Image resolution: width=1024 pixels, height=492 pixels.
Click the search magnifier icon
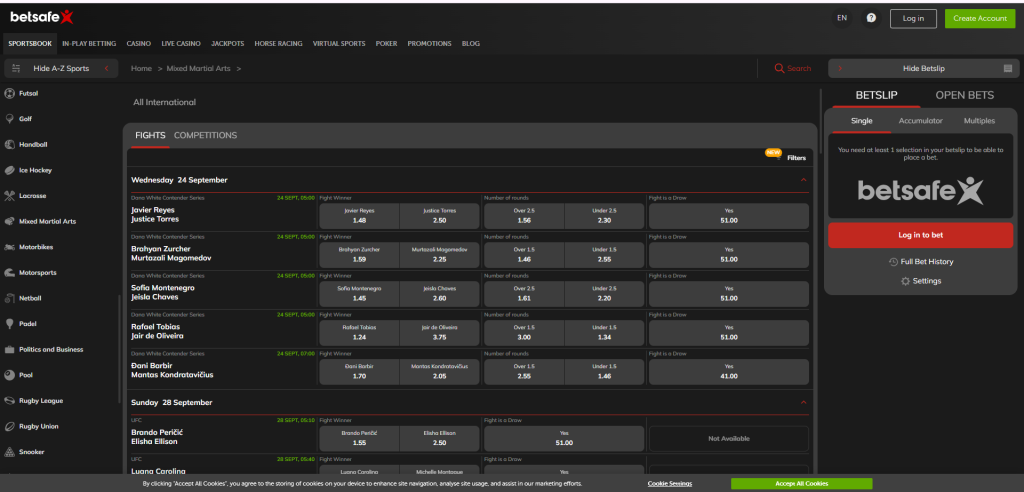coord(779,68)
